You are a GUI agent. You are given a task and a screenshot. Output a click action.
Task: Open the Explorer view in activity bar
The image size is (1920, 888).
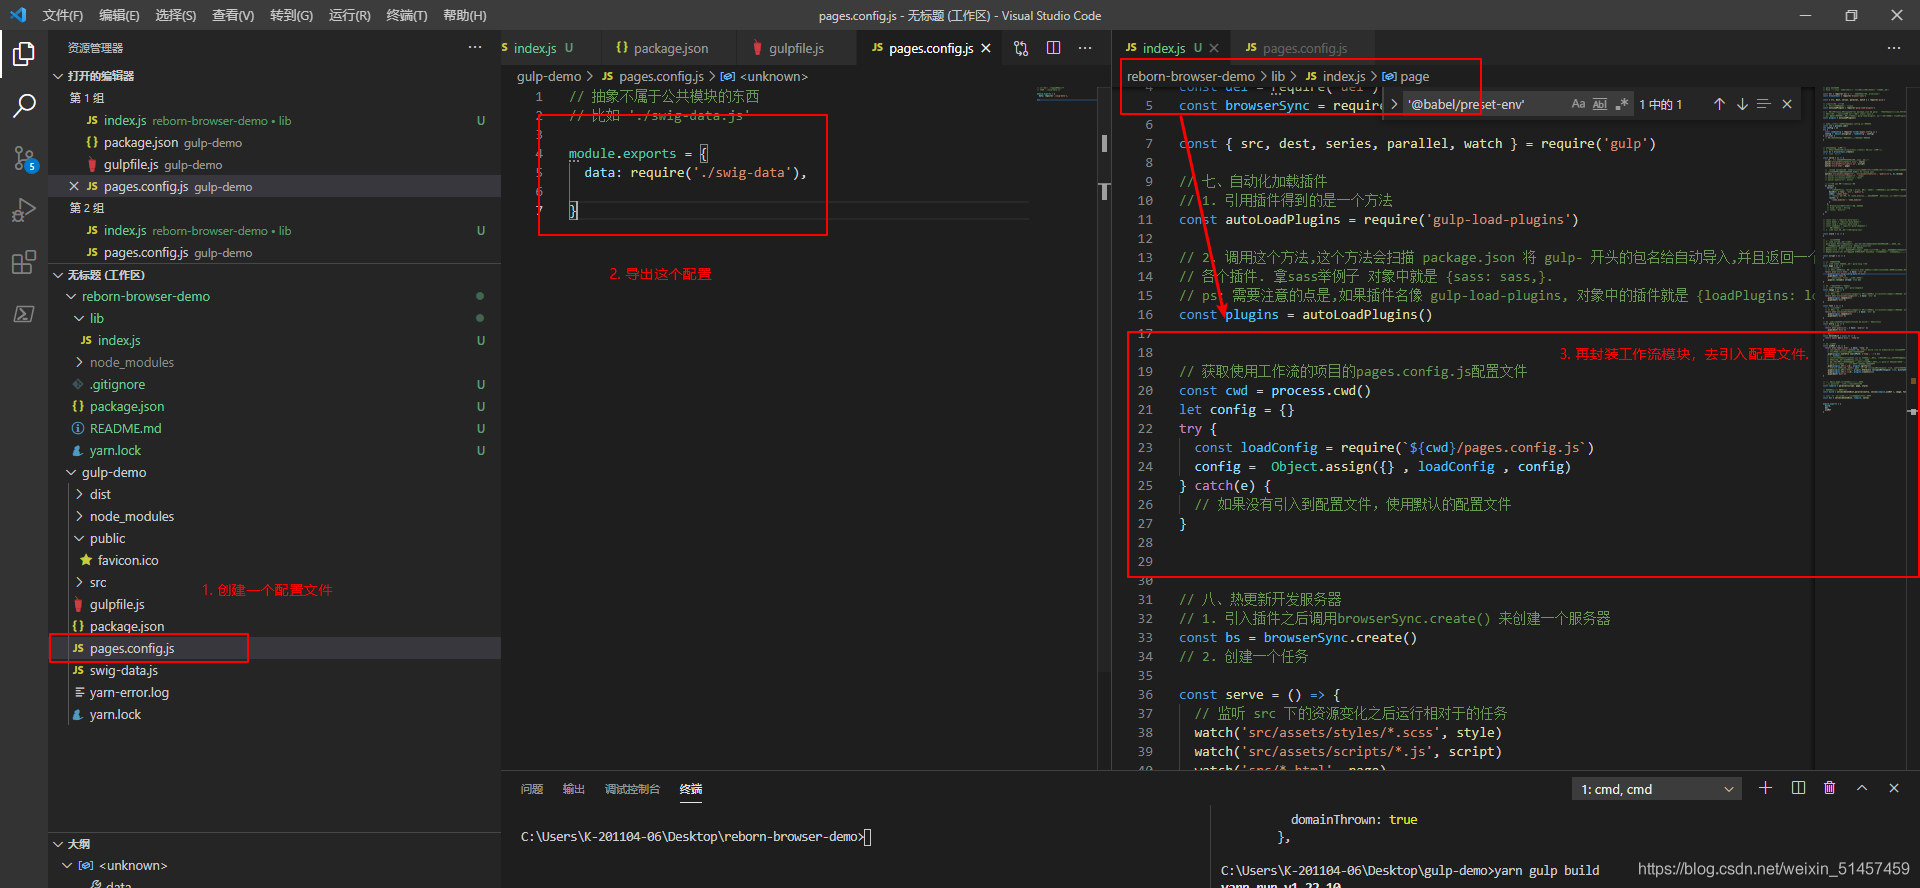pyautogui.click(x=24, y=54)
